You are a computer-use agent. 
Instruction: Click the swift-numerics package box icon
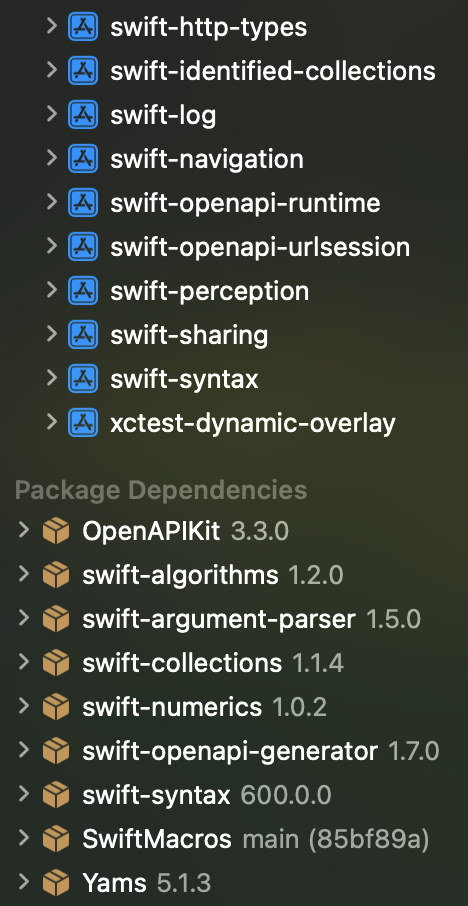56,707
